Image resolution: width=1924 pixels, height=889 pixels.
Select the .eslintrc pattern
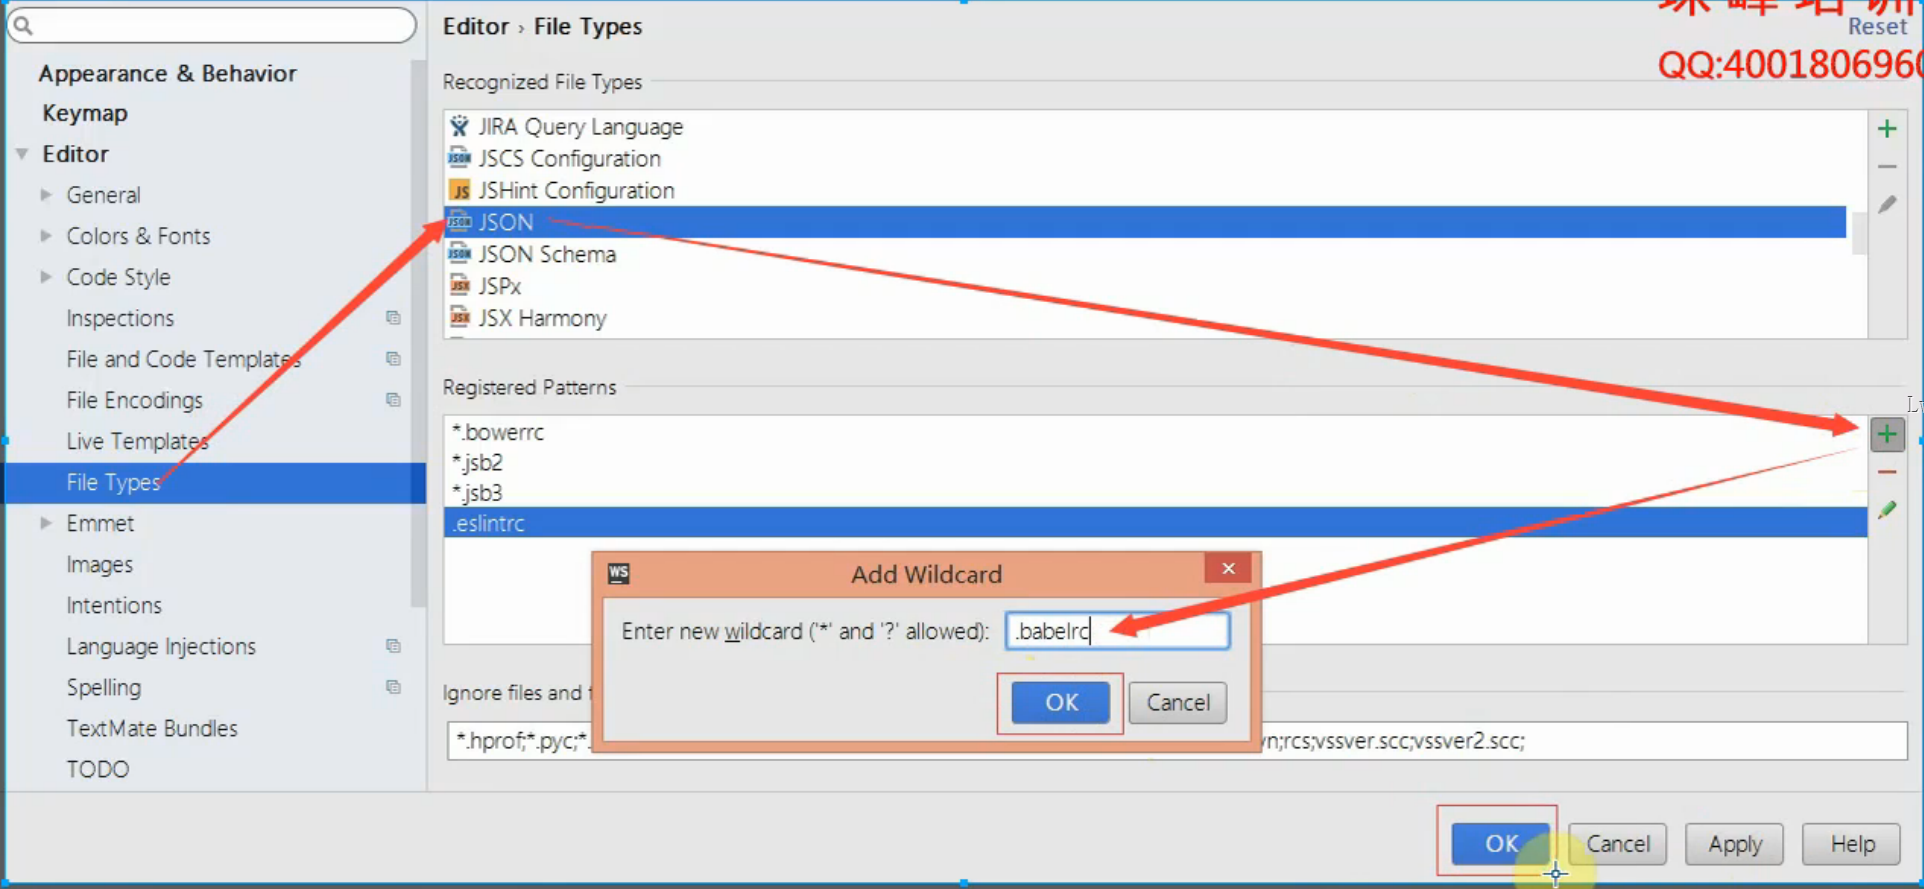pos(1155,522)
